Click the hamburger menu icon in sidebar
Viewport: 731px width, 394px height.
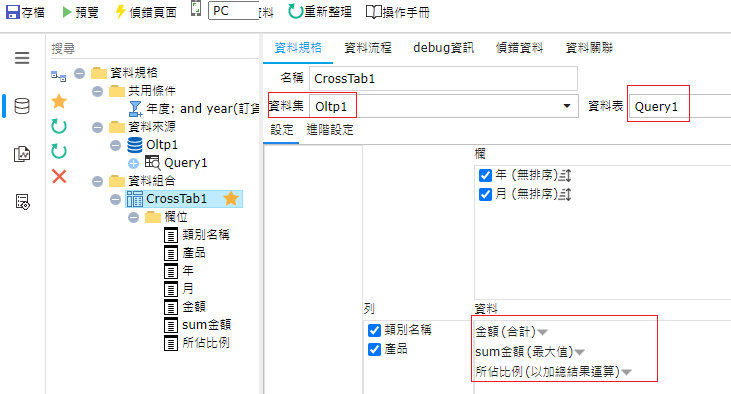tap(22, 58)
